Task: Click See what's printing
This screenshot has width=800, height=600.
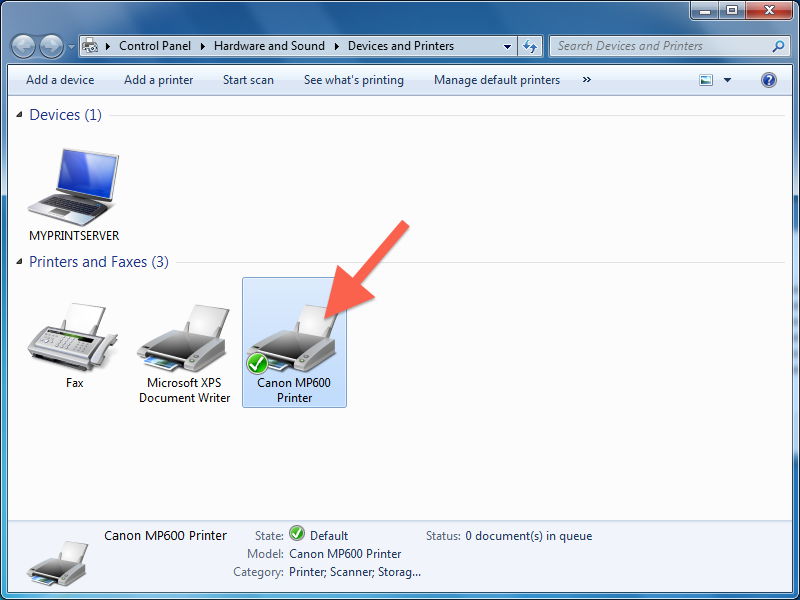Action: click(x=354, y=80)
